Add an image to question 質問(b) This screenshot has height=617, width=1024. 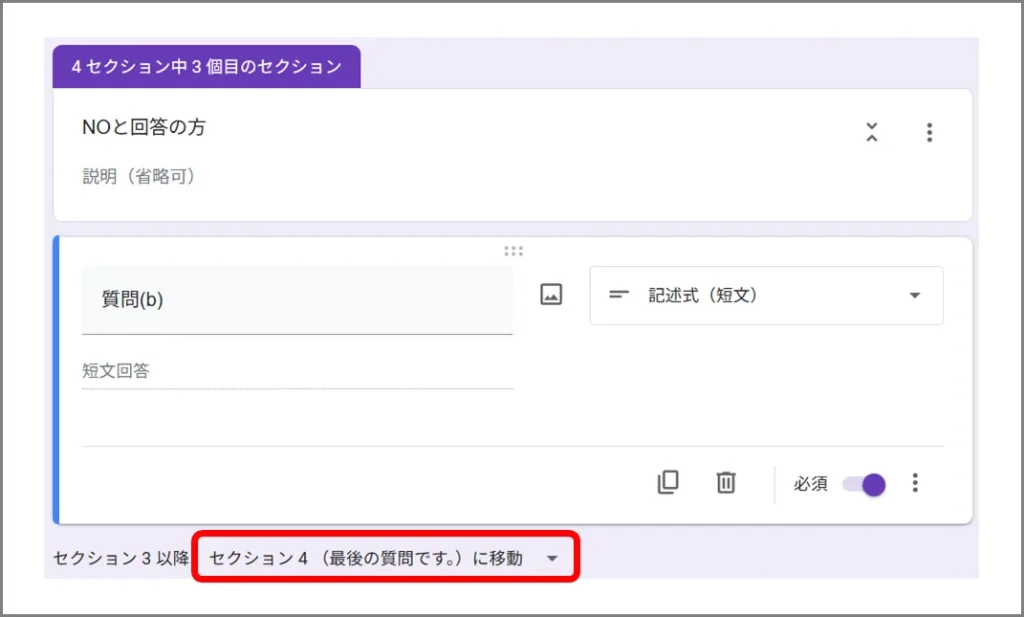551,295
